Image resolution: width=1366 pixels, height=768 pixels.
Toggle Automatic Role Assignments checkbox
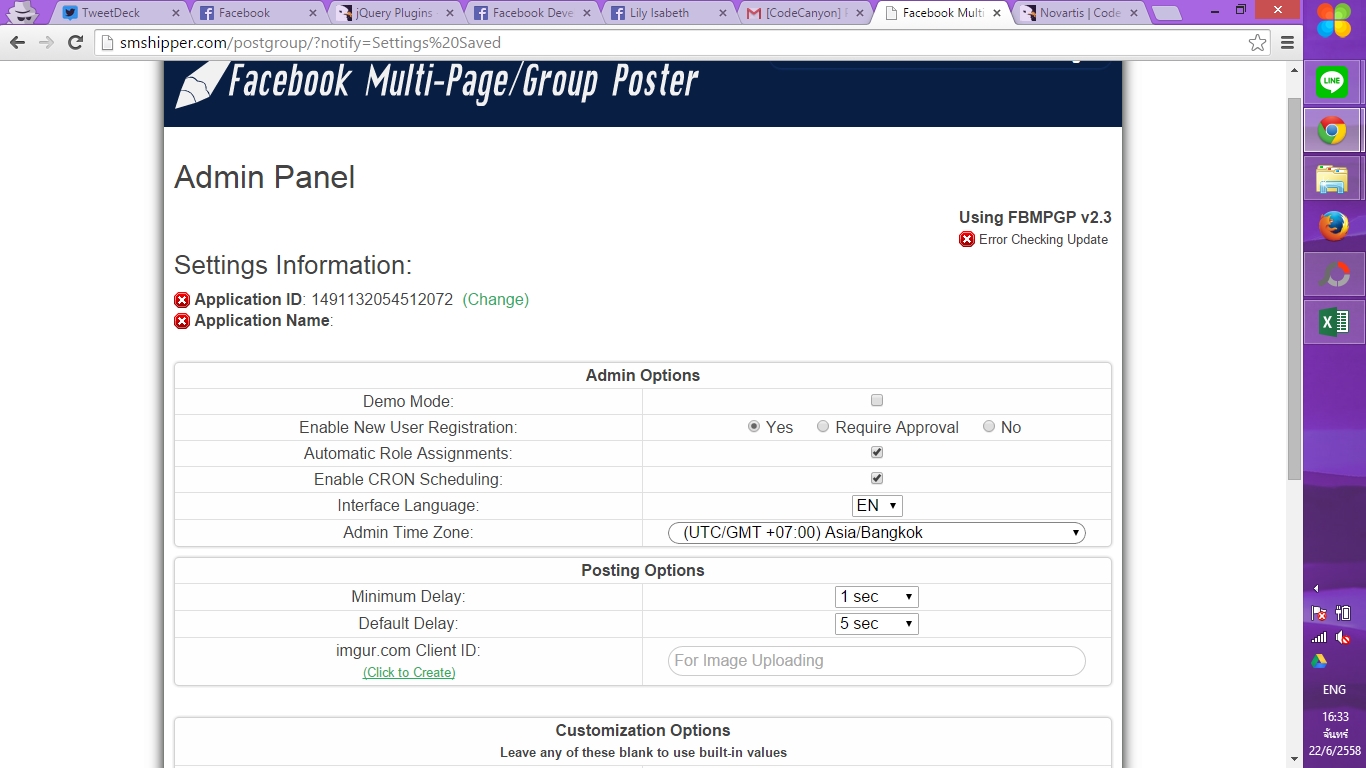(x=877, y=452)
